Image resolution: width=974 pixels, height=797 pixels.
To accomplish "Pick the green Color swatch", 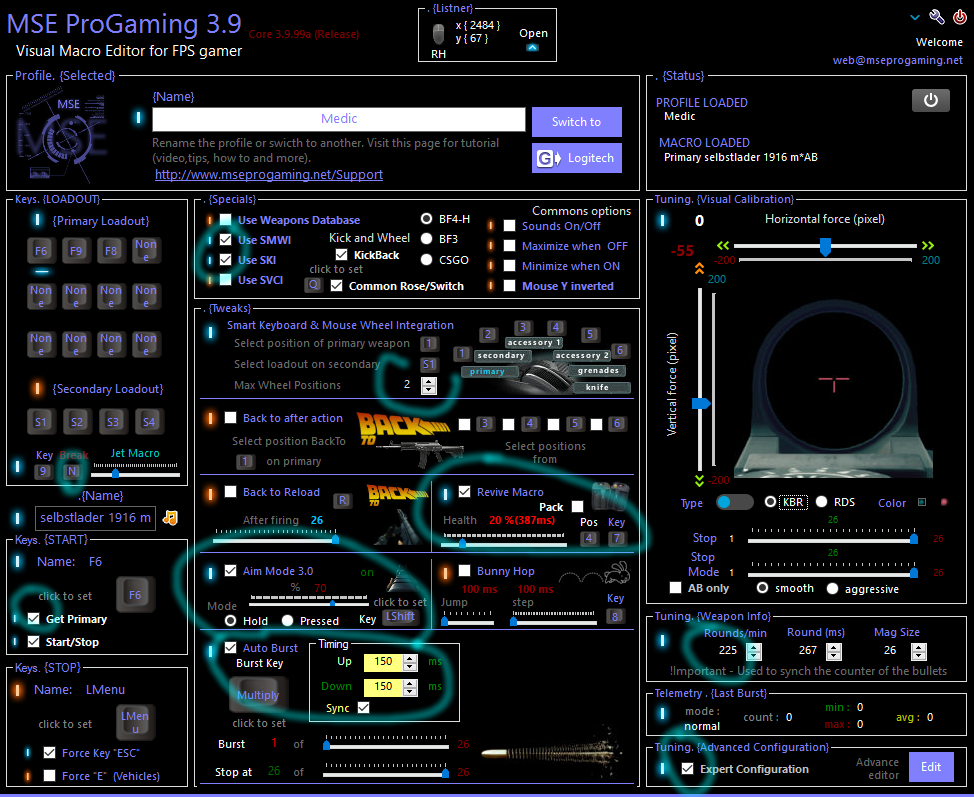I will [x=922, y=502].
